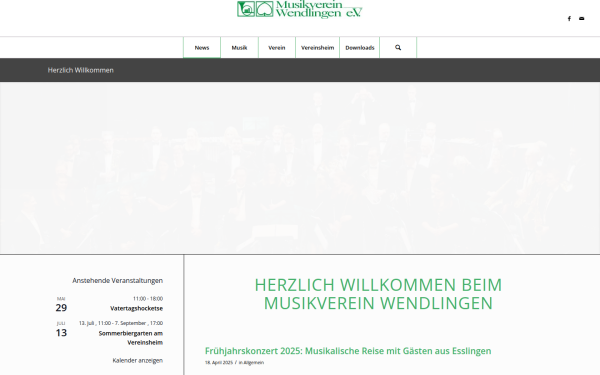Click the Mai 29 date badge
This screenshot has width=600, height=375.
coord(61,305)
